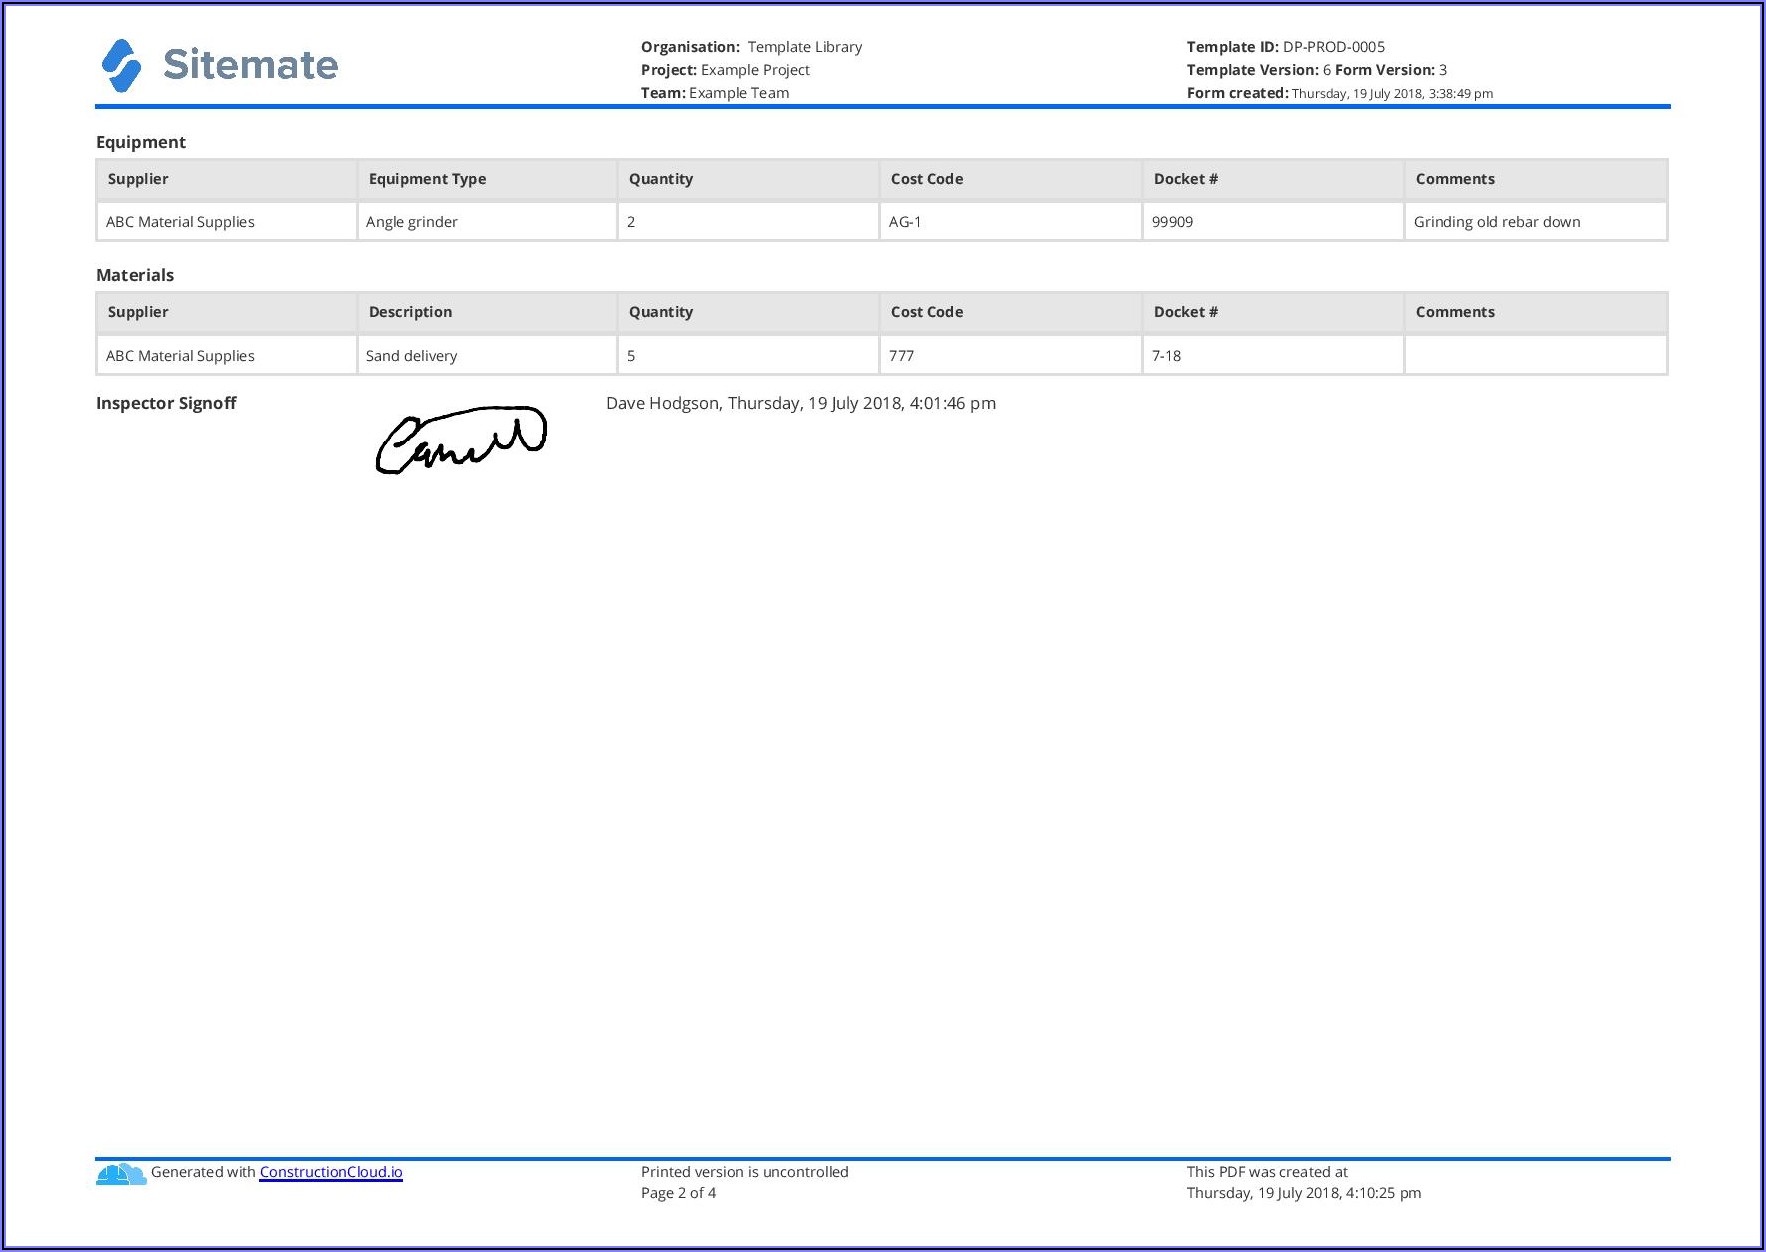This screenshot has height=1252, width=1766.
Task: Click Template ID DP-PROD-0005
Action: 1285,47
